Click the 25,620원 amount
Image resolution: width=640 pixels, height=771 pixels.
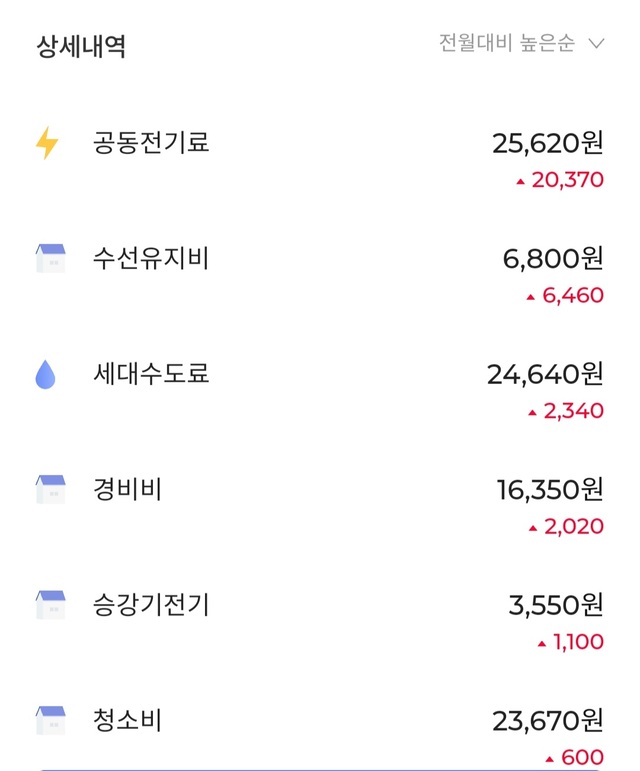click(x=548, y=143)
